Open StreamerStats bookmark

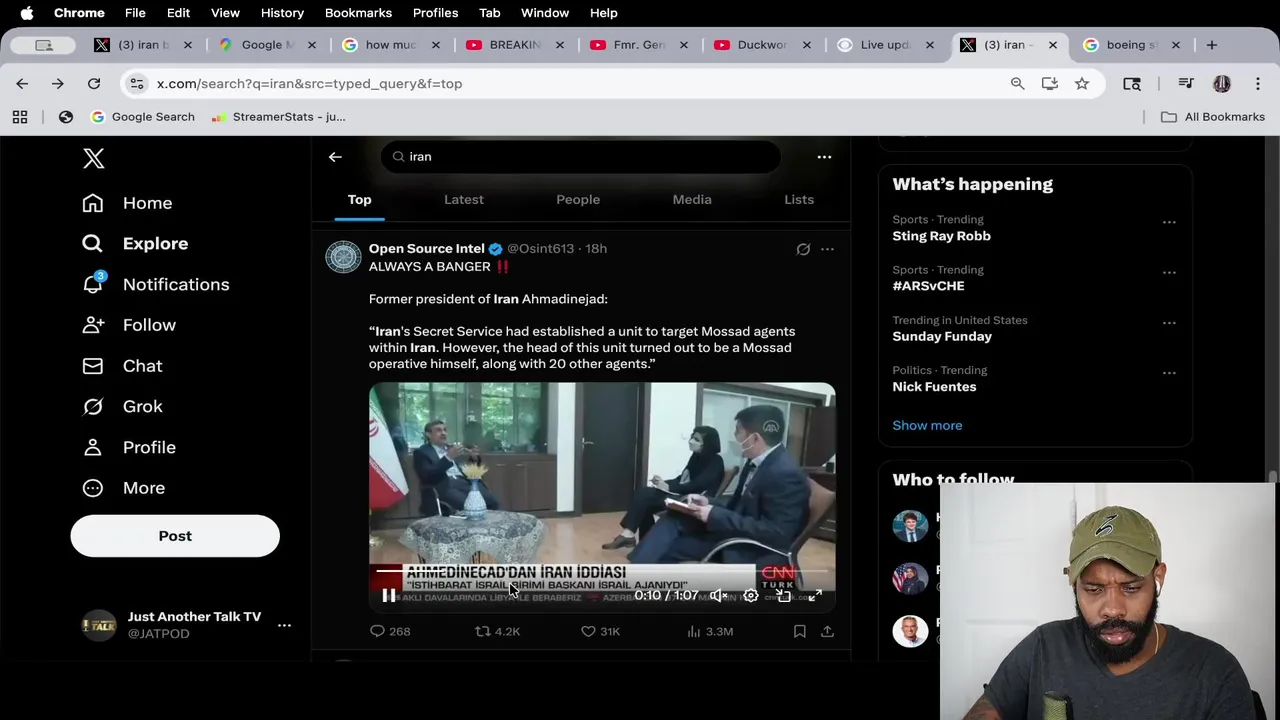pyautogui.click(x=278, y=117)
